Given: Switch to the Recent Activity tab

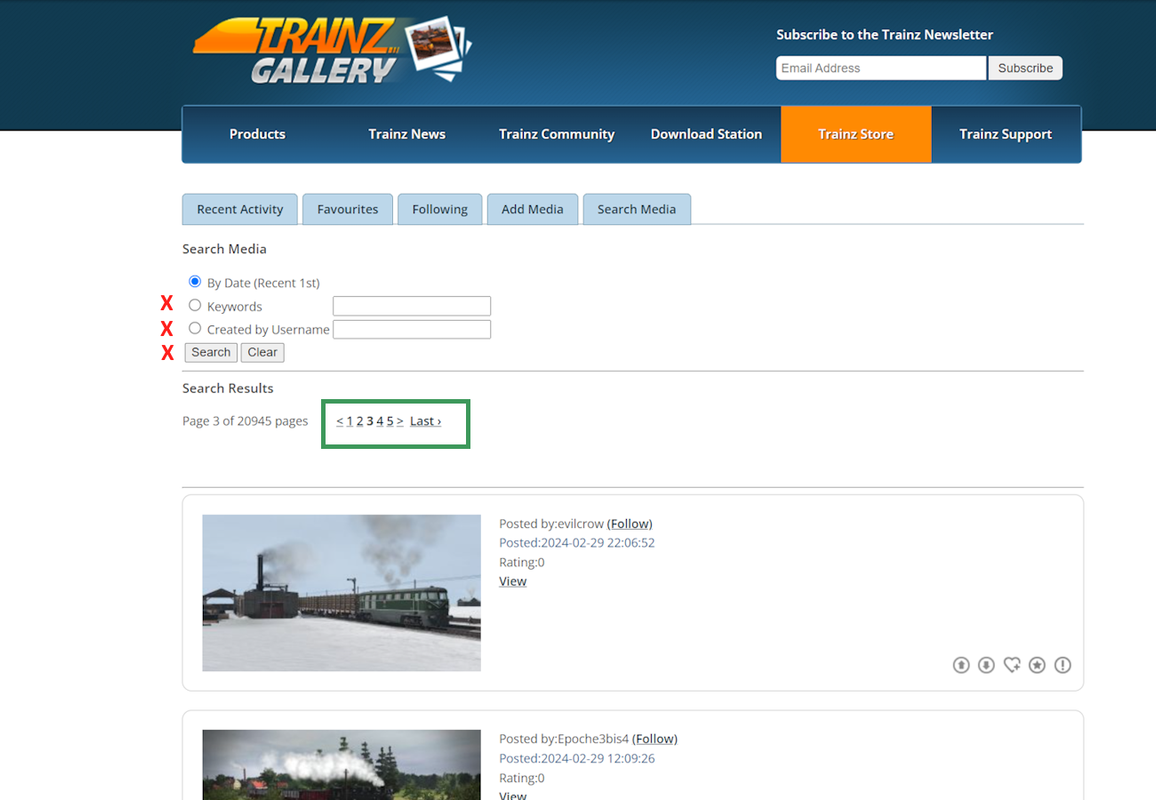Looking at the screenshot, I should coord(240,209).
